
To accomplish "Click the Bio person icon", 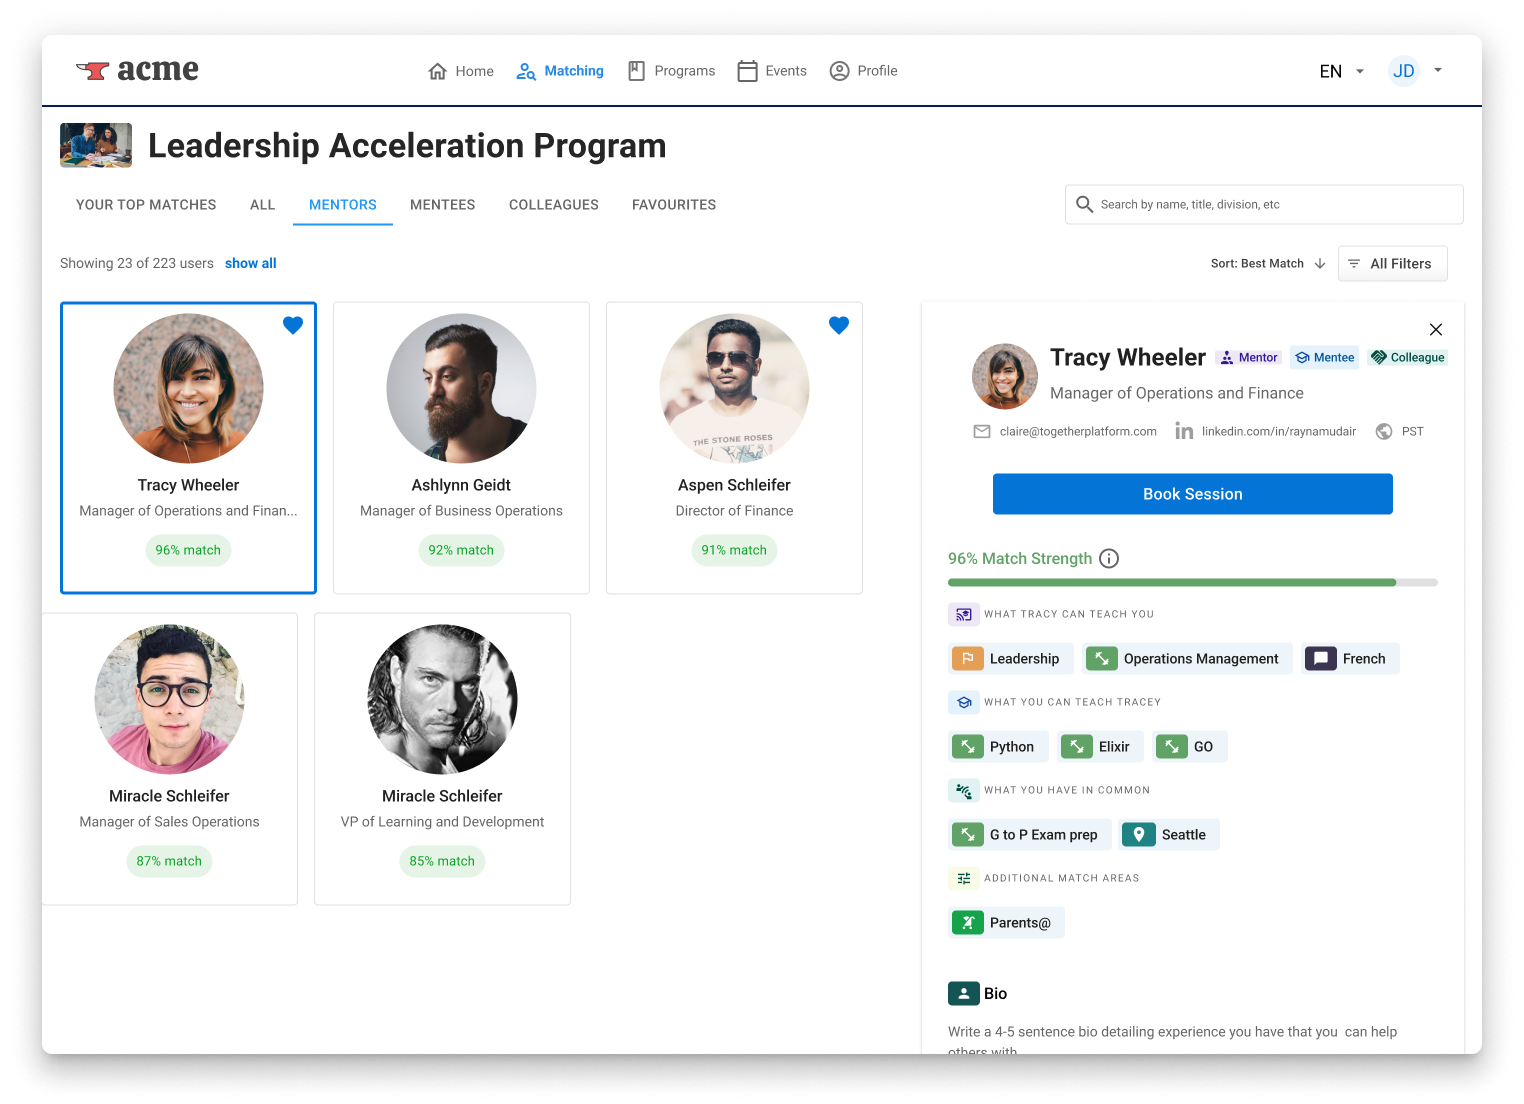I will [x=963, y=993].
